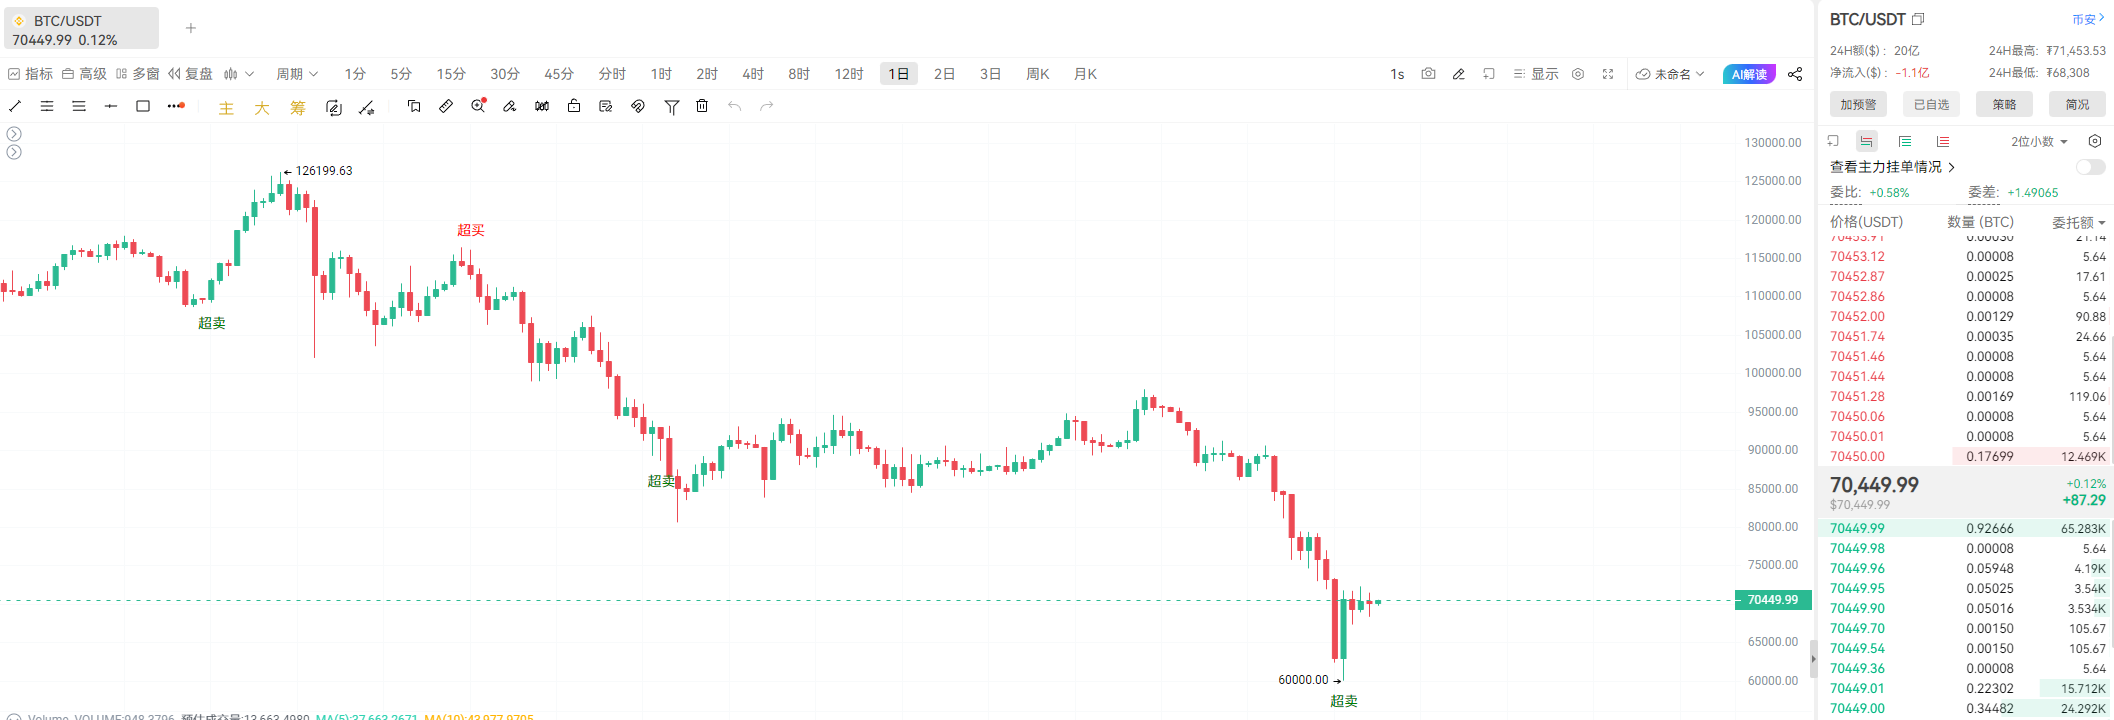Open the 周期 period dropdown
Screen dimensions: 2114x720
(x=297, y=74)
